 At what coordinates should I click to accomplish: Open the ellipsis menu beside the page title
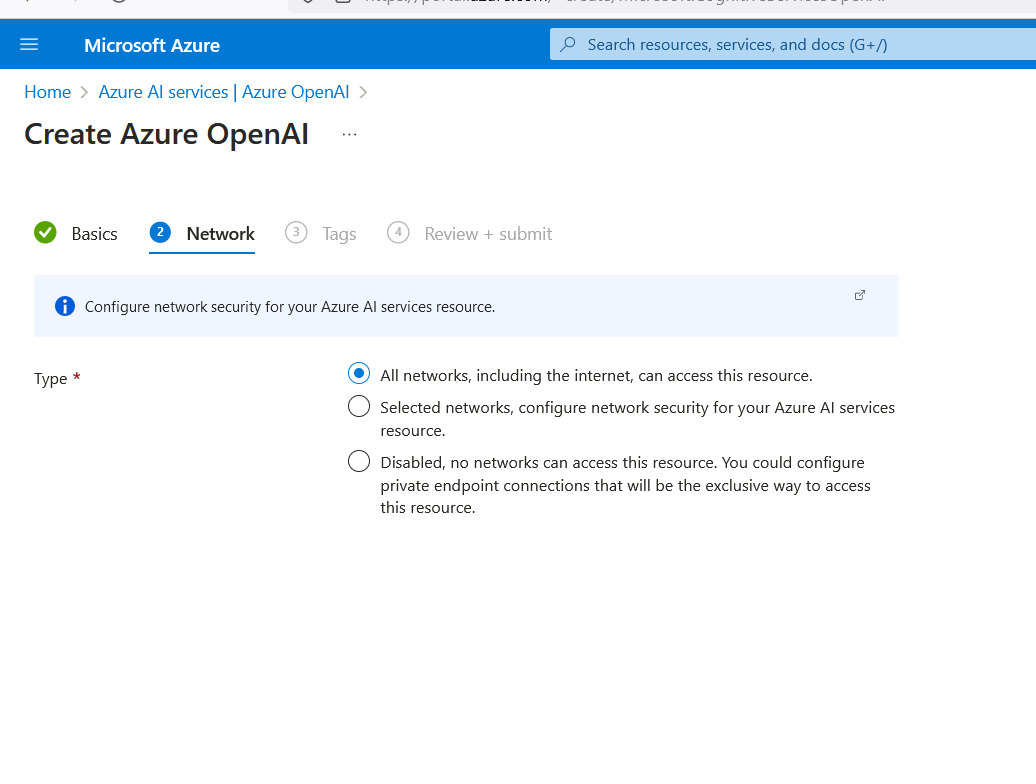348,133
